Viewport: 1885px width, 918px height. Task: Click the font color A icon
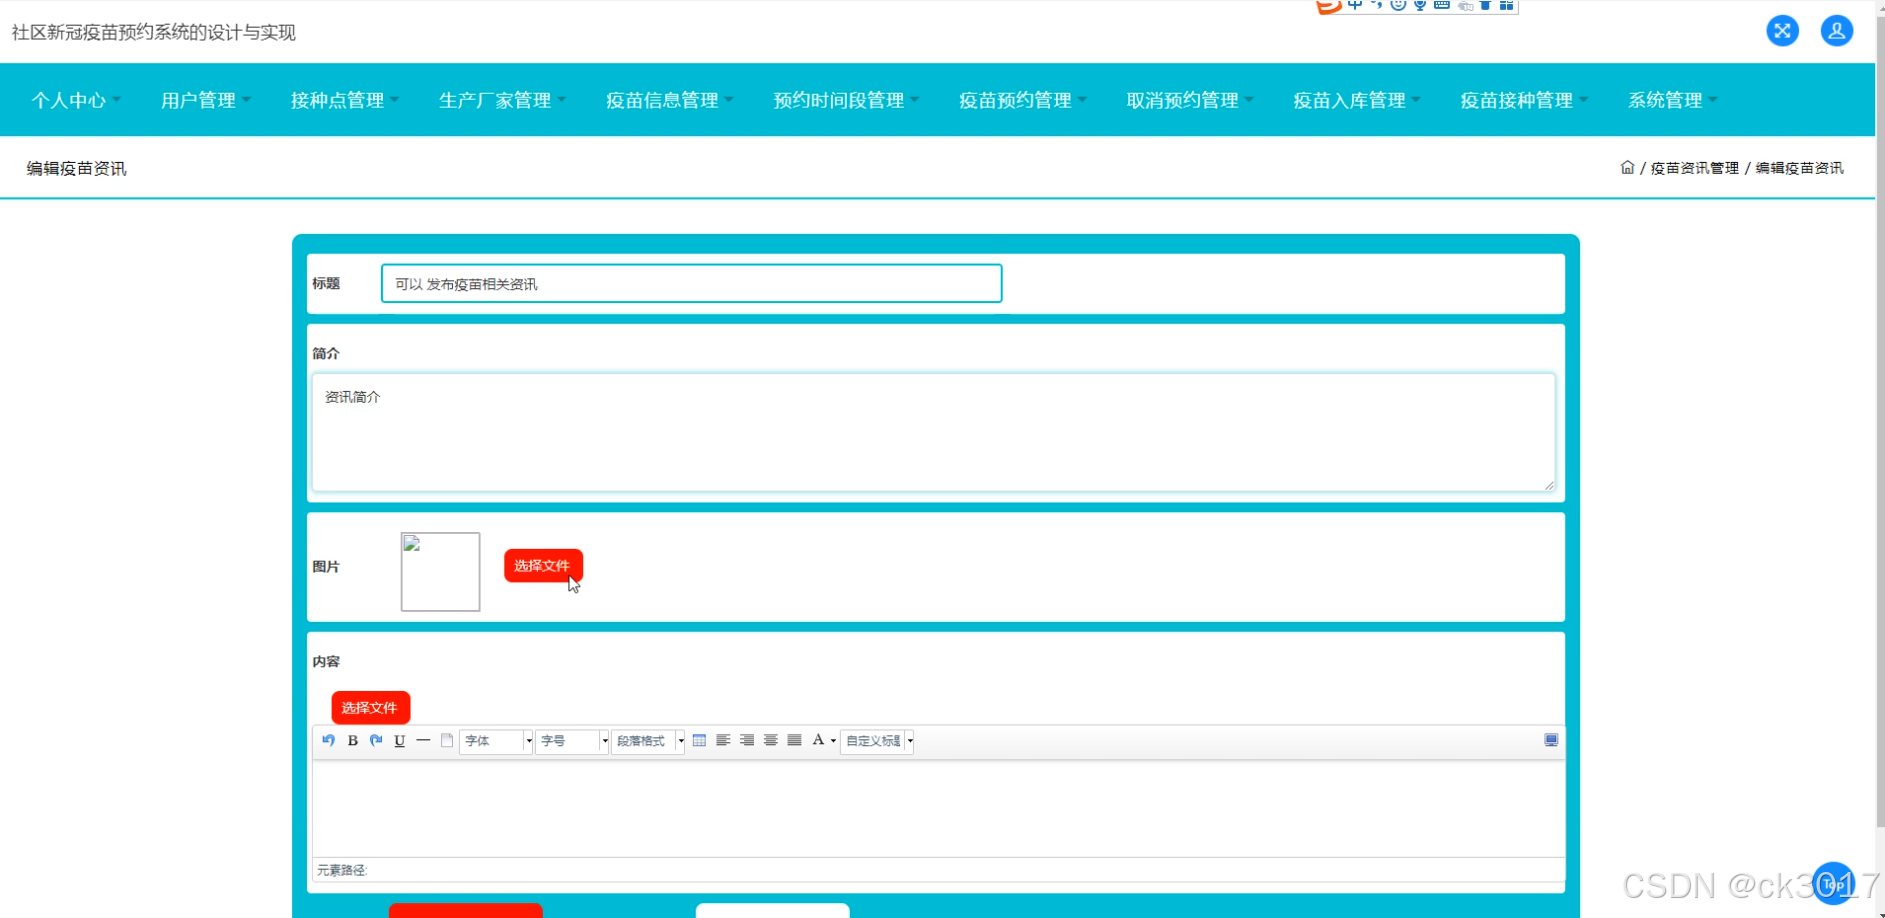pyautogui.click(x=818, y=741)
